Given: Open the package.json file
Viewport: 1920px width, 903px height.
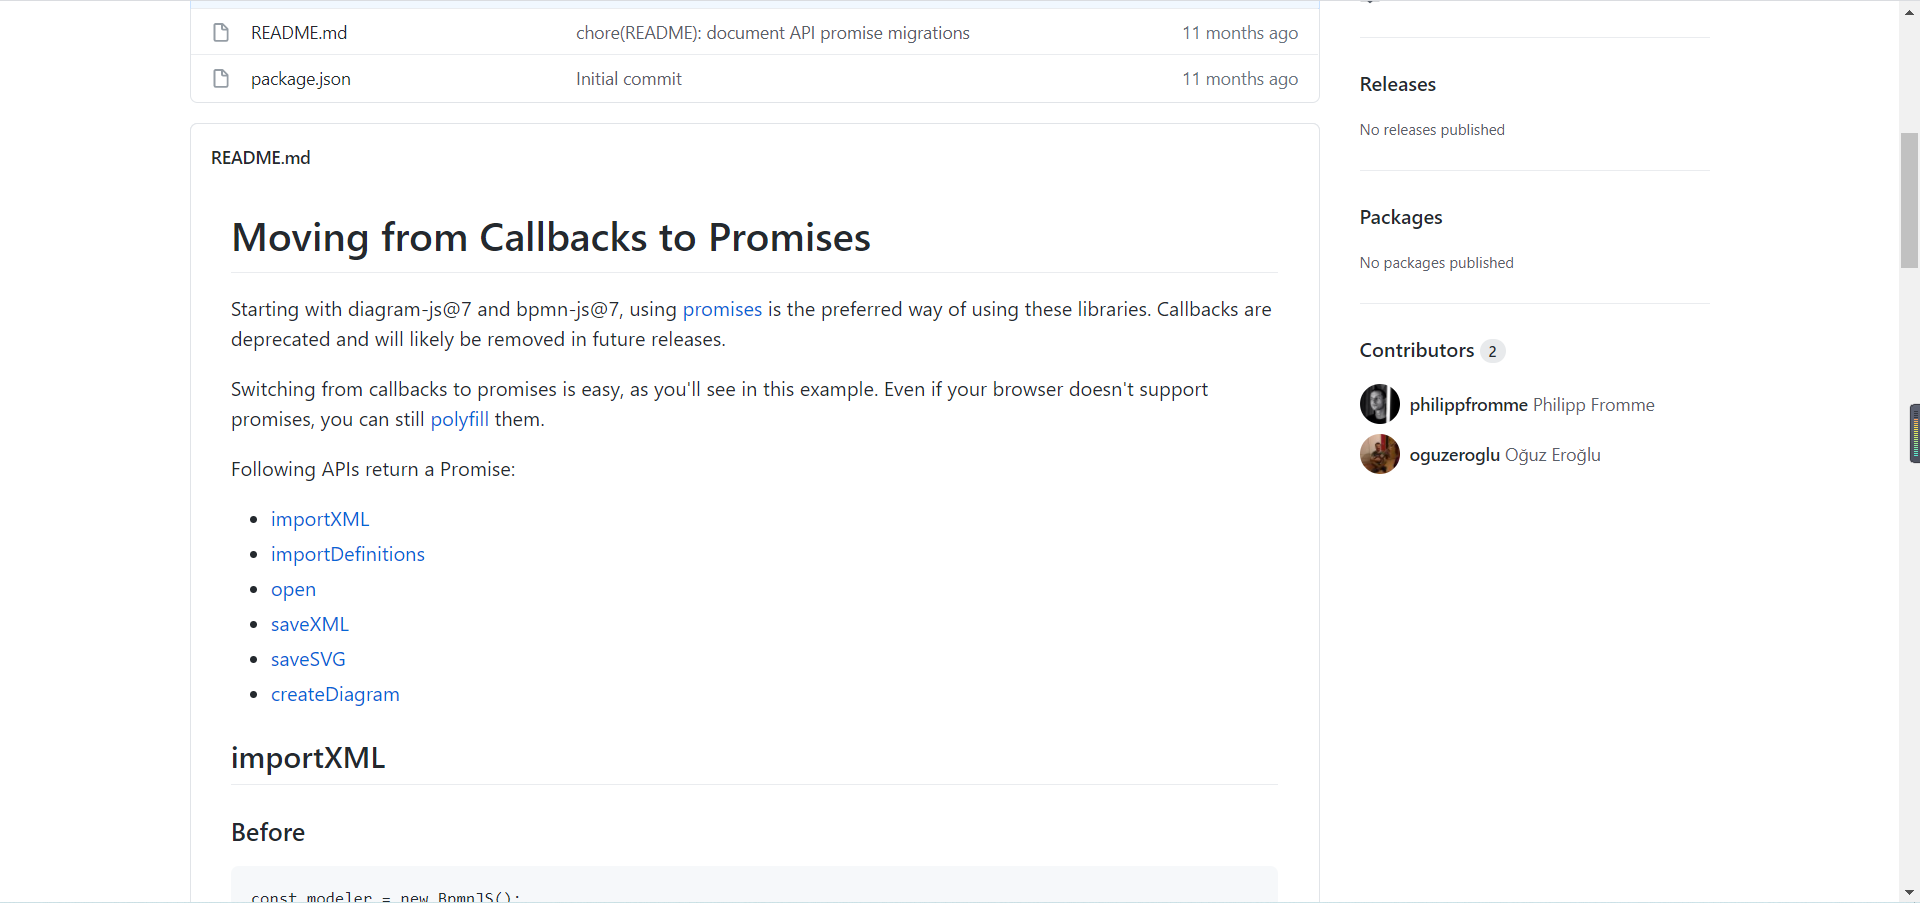Looking at the screenshot, I should tap(300, 78).
